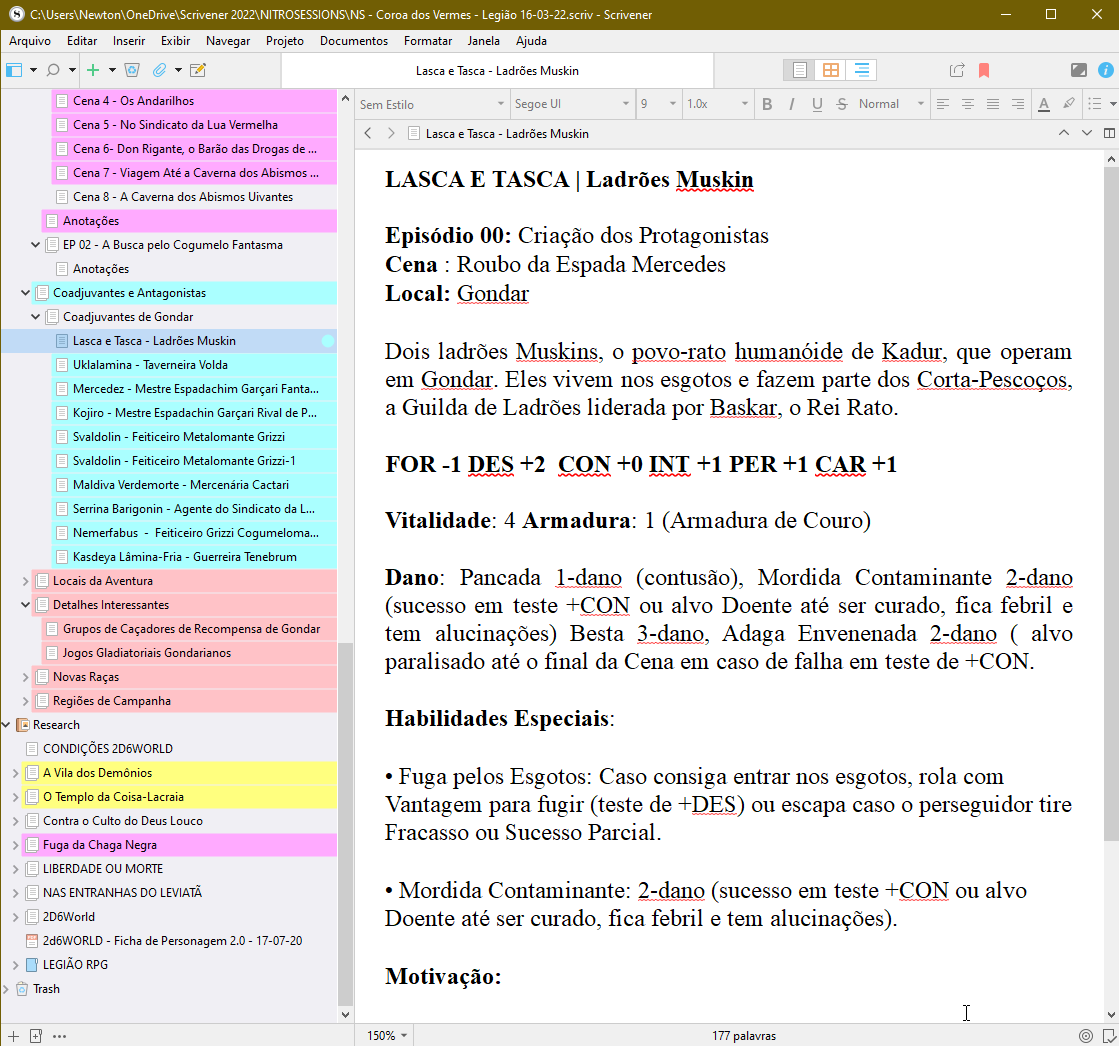This screenshot has height=1046, width=1119.
Task: Open the View binder options icon
Action: point(14,70)
